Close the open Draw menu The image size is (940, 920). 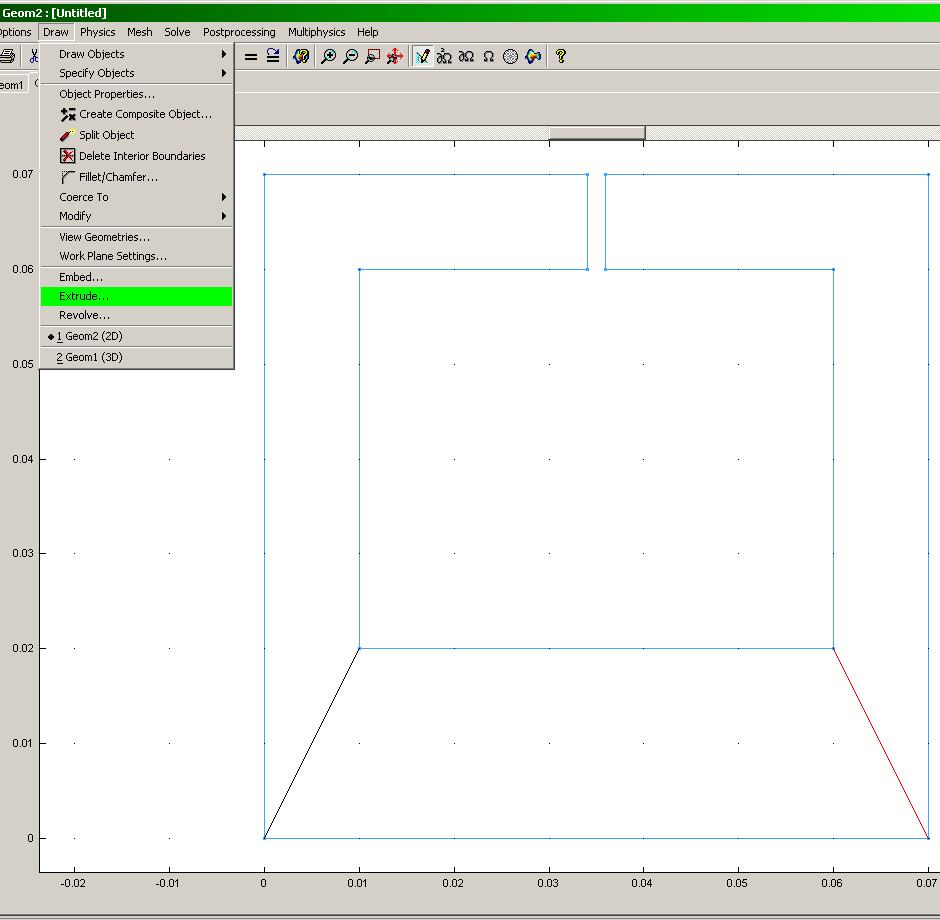(x=56, y=32)
